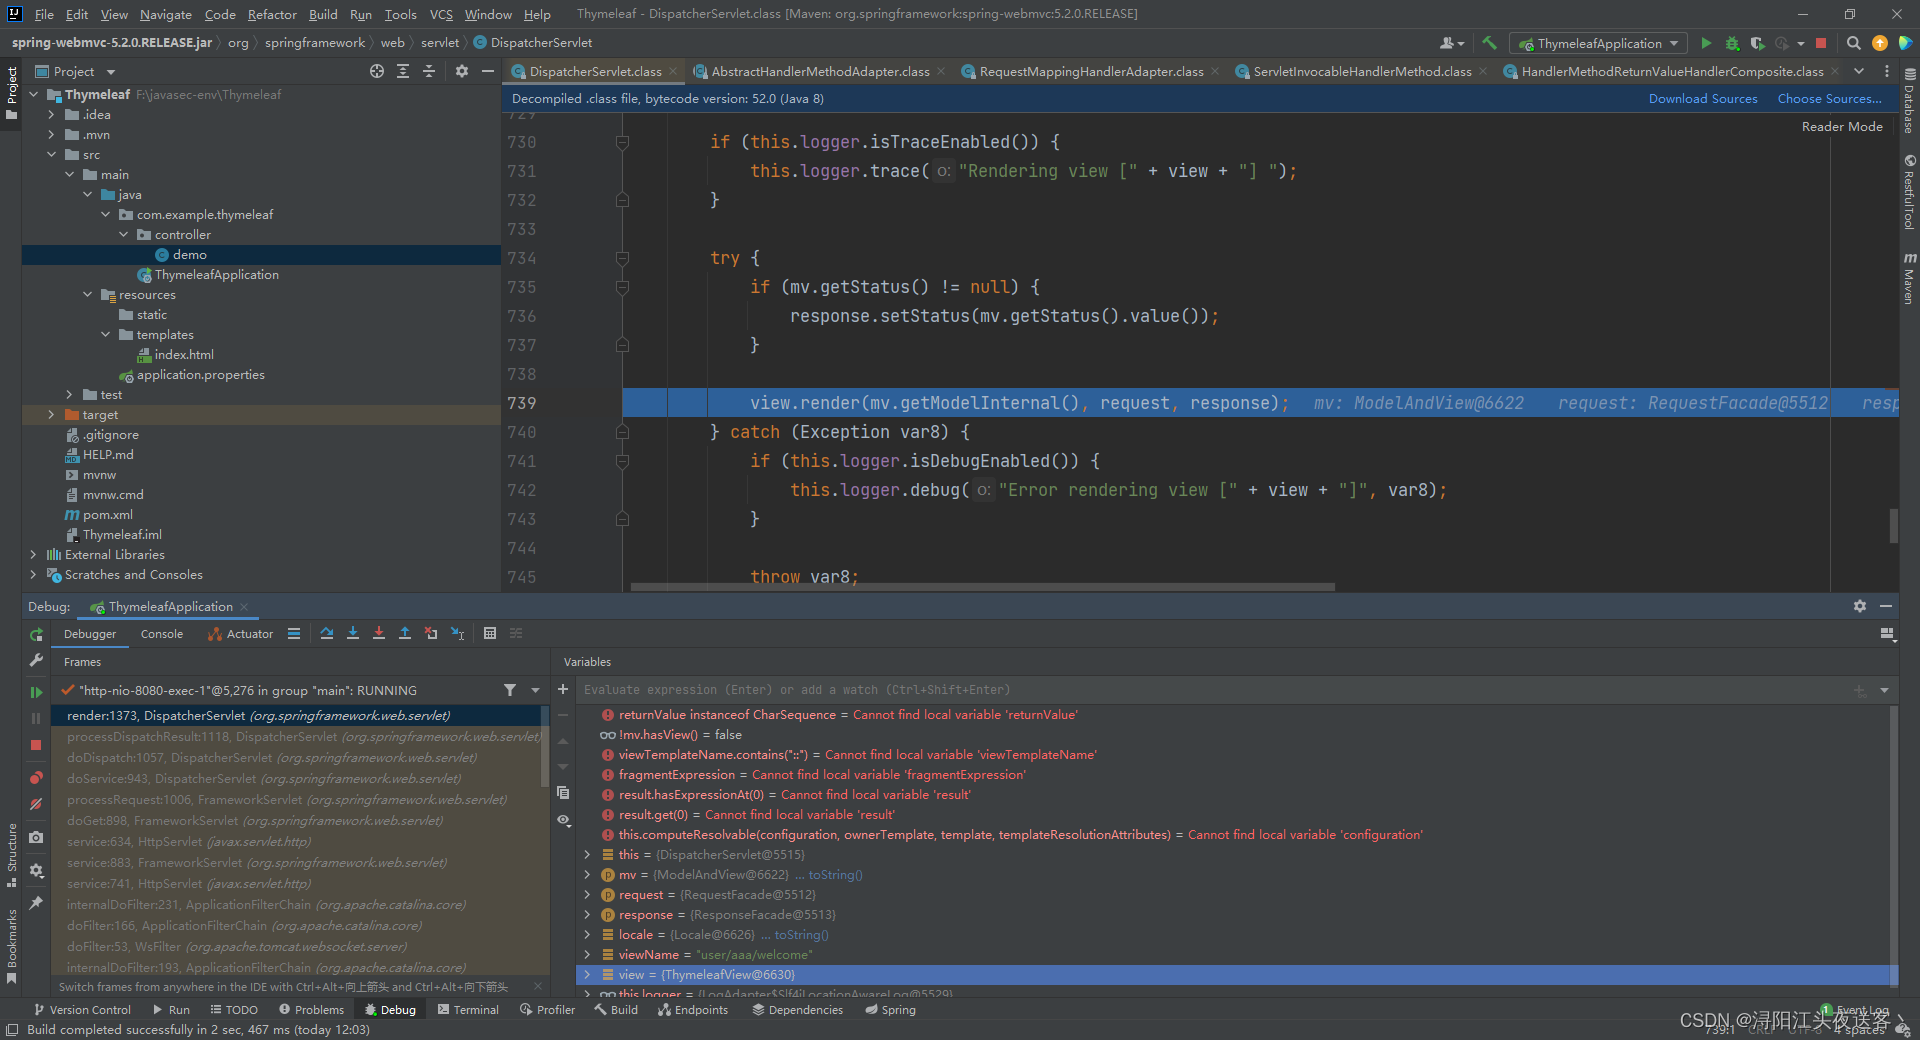Click the Evaluate Expression calculator icon
The image size is (1920, 1040).
490,633
